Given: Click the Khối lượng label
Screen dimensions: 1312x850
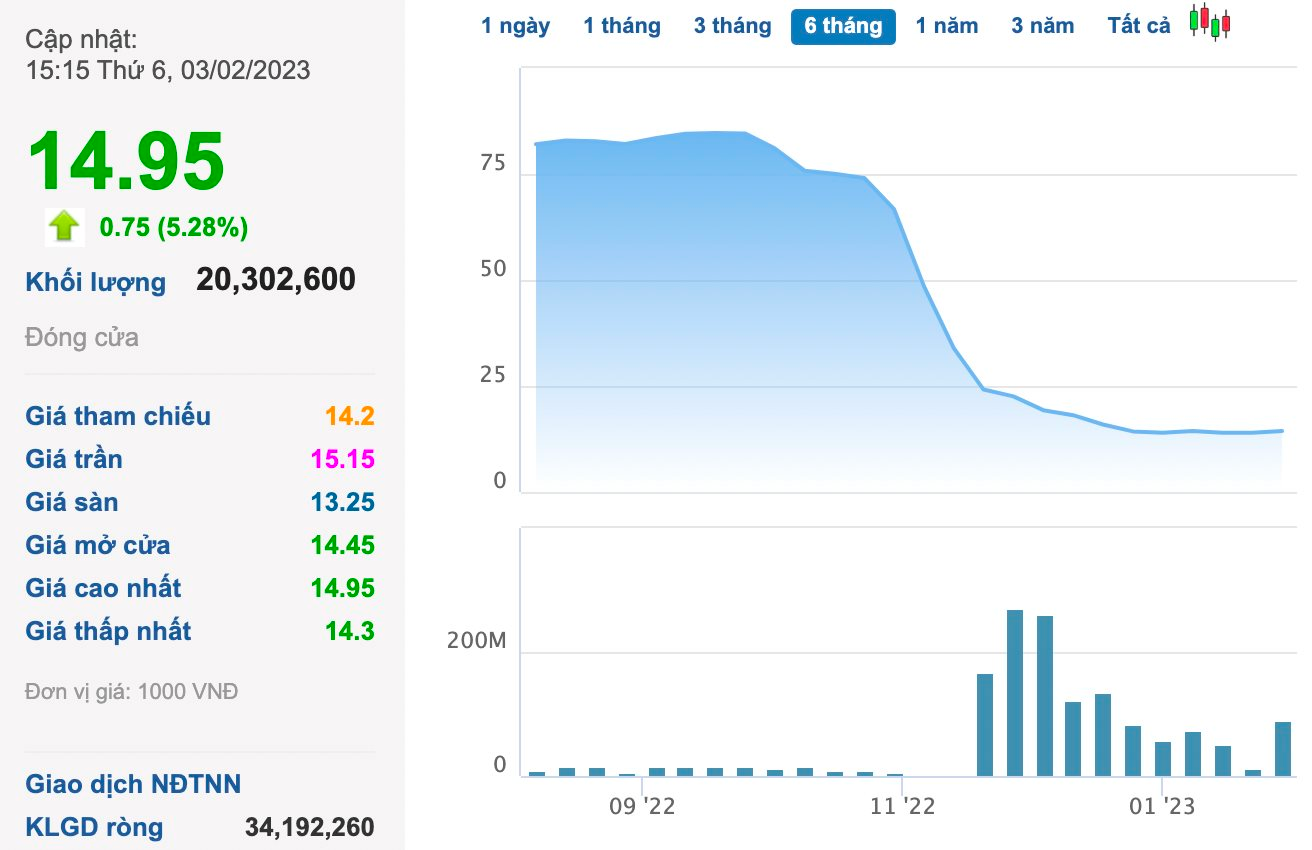Looking at the screenshot, I should (x=96, y=282).
